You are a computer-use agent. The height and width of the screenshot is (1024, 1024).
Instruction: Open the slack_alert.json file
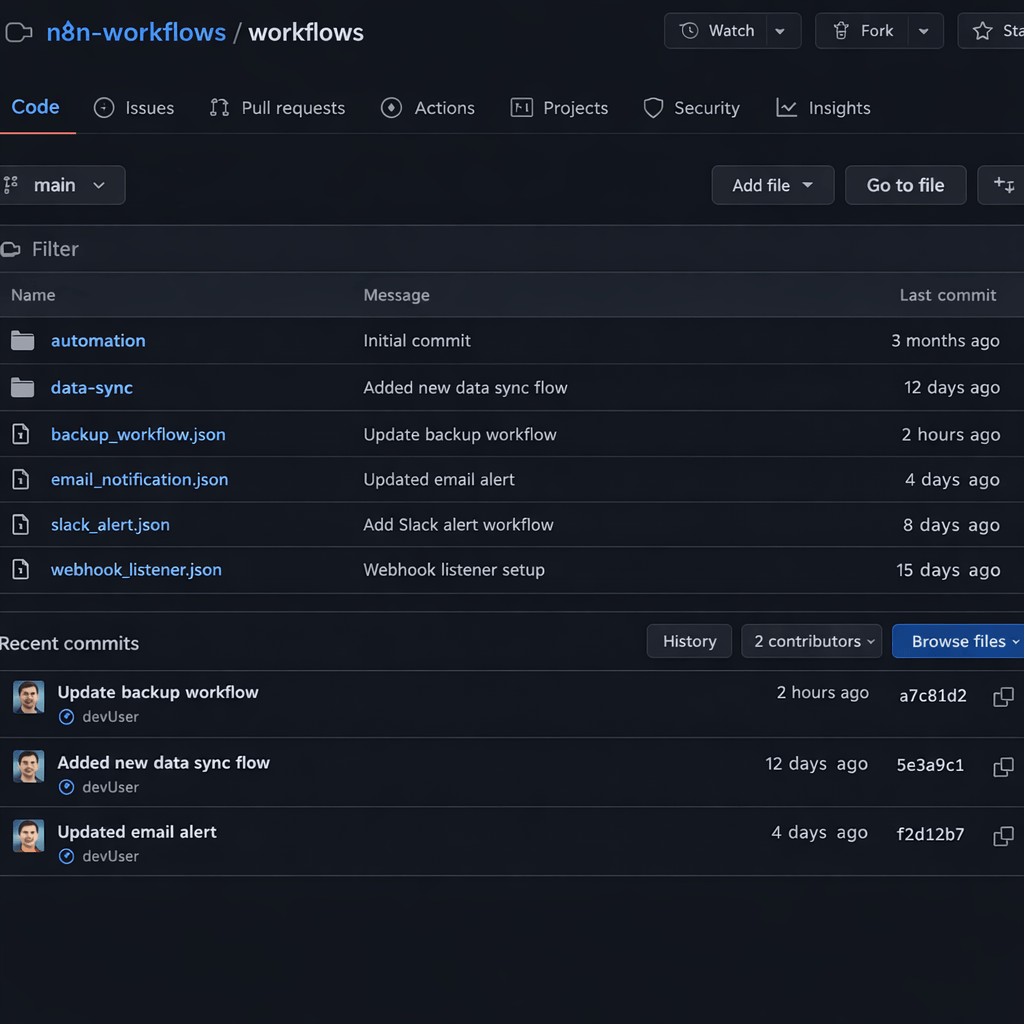(110, 524)
